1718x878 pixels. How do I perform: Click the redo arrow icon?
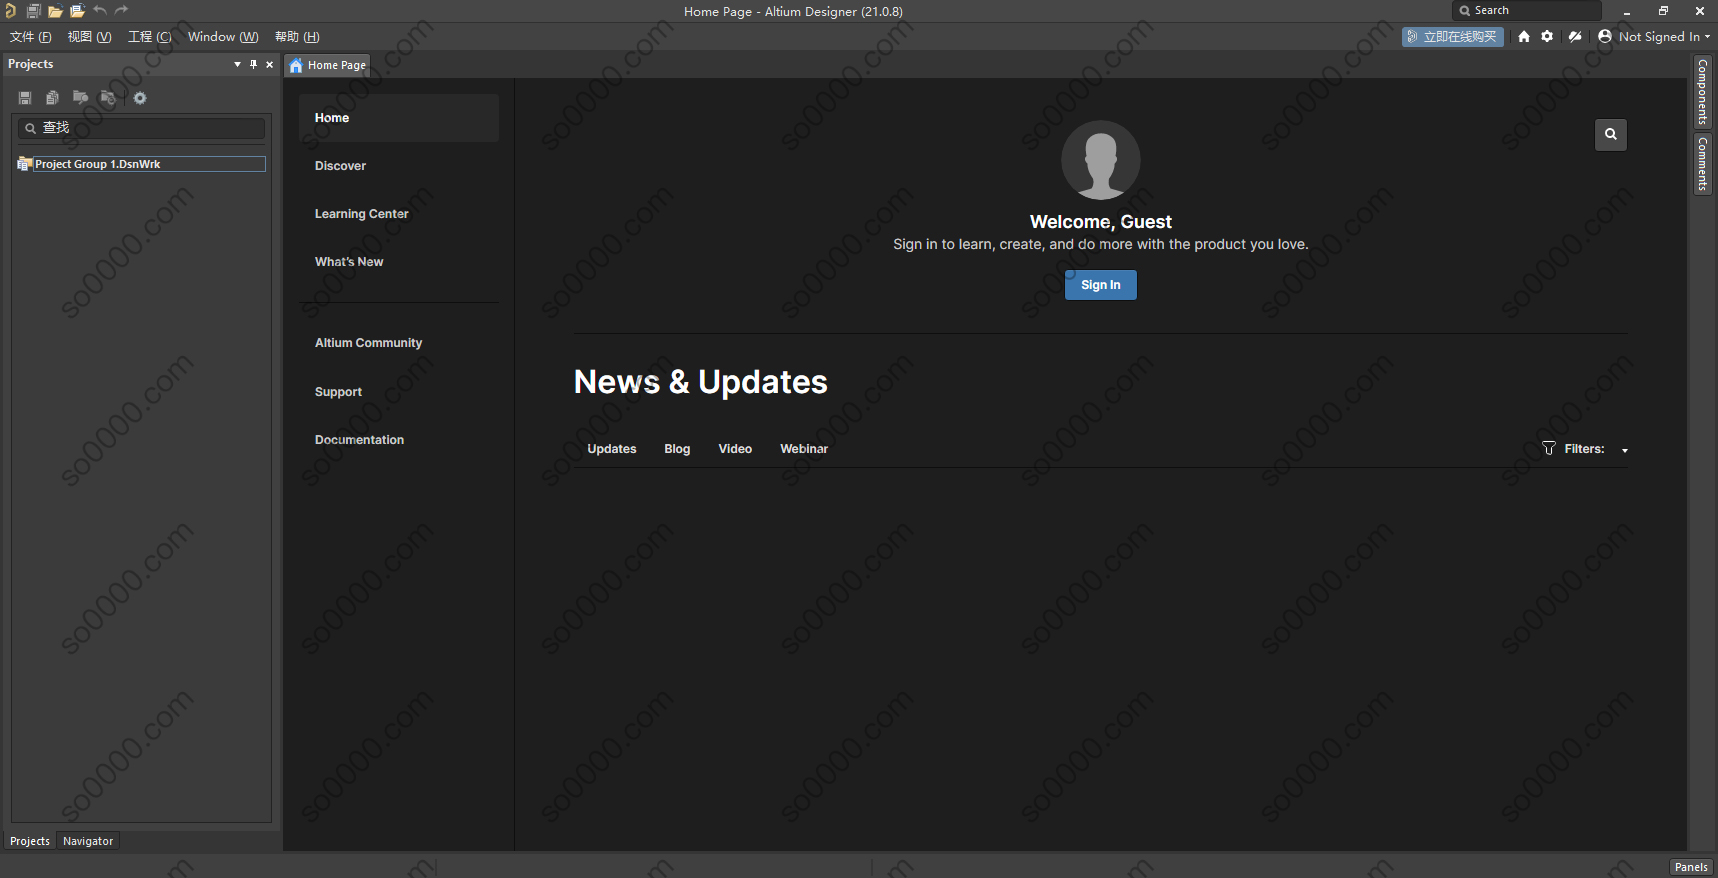pos(121,10)
